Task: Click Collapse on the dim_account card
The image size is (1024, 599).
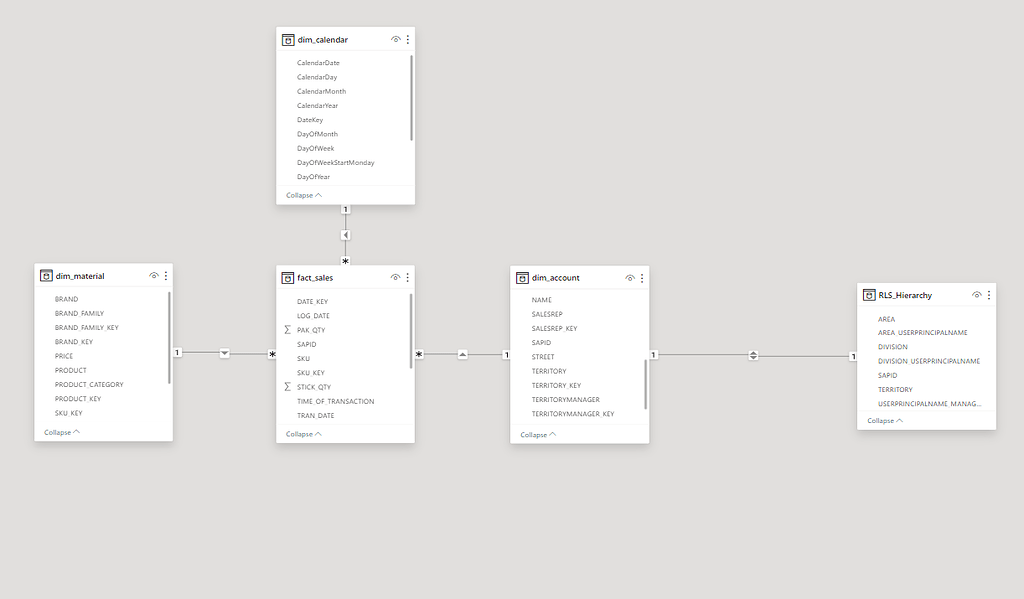Action: (535, 434)
